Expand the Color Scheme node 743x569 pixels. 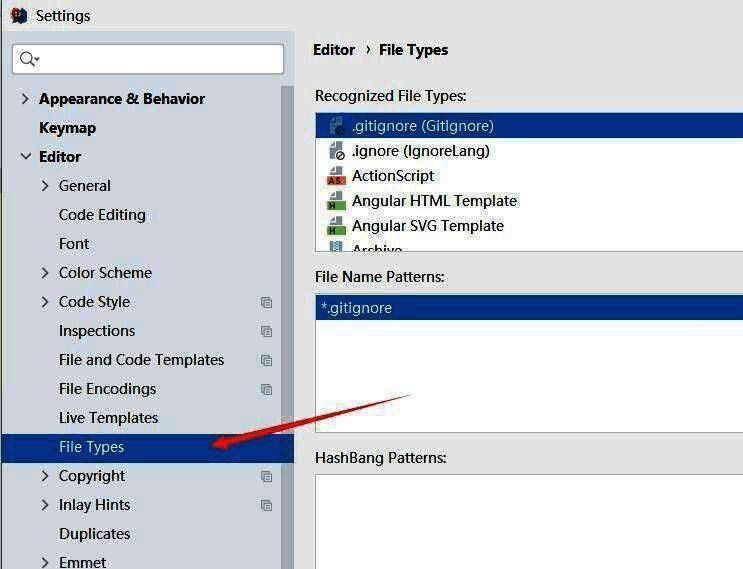coord(45,273)
